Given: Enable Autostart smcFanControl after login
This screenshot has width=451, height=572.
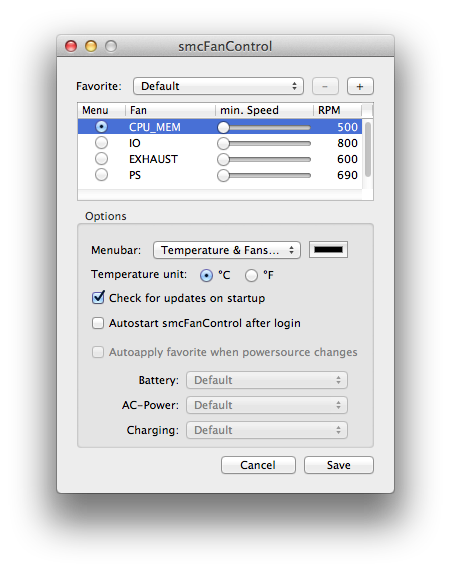Looking at the screenshot, I should point(98,323).
